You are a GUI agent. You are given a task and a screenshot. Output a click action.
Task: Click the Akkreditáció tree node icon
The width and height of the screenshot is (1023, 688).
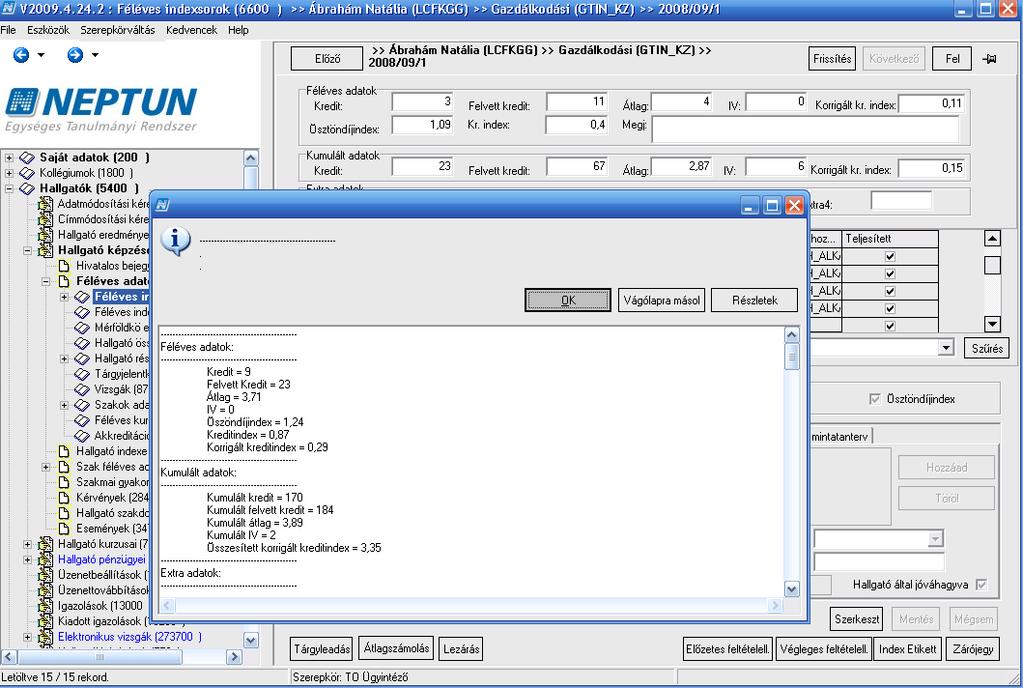pyautogui.click(x=82, y=436)
